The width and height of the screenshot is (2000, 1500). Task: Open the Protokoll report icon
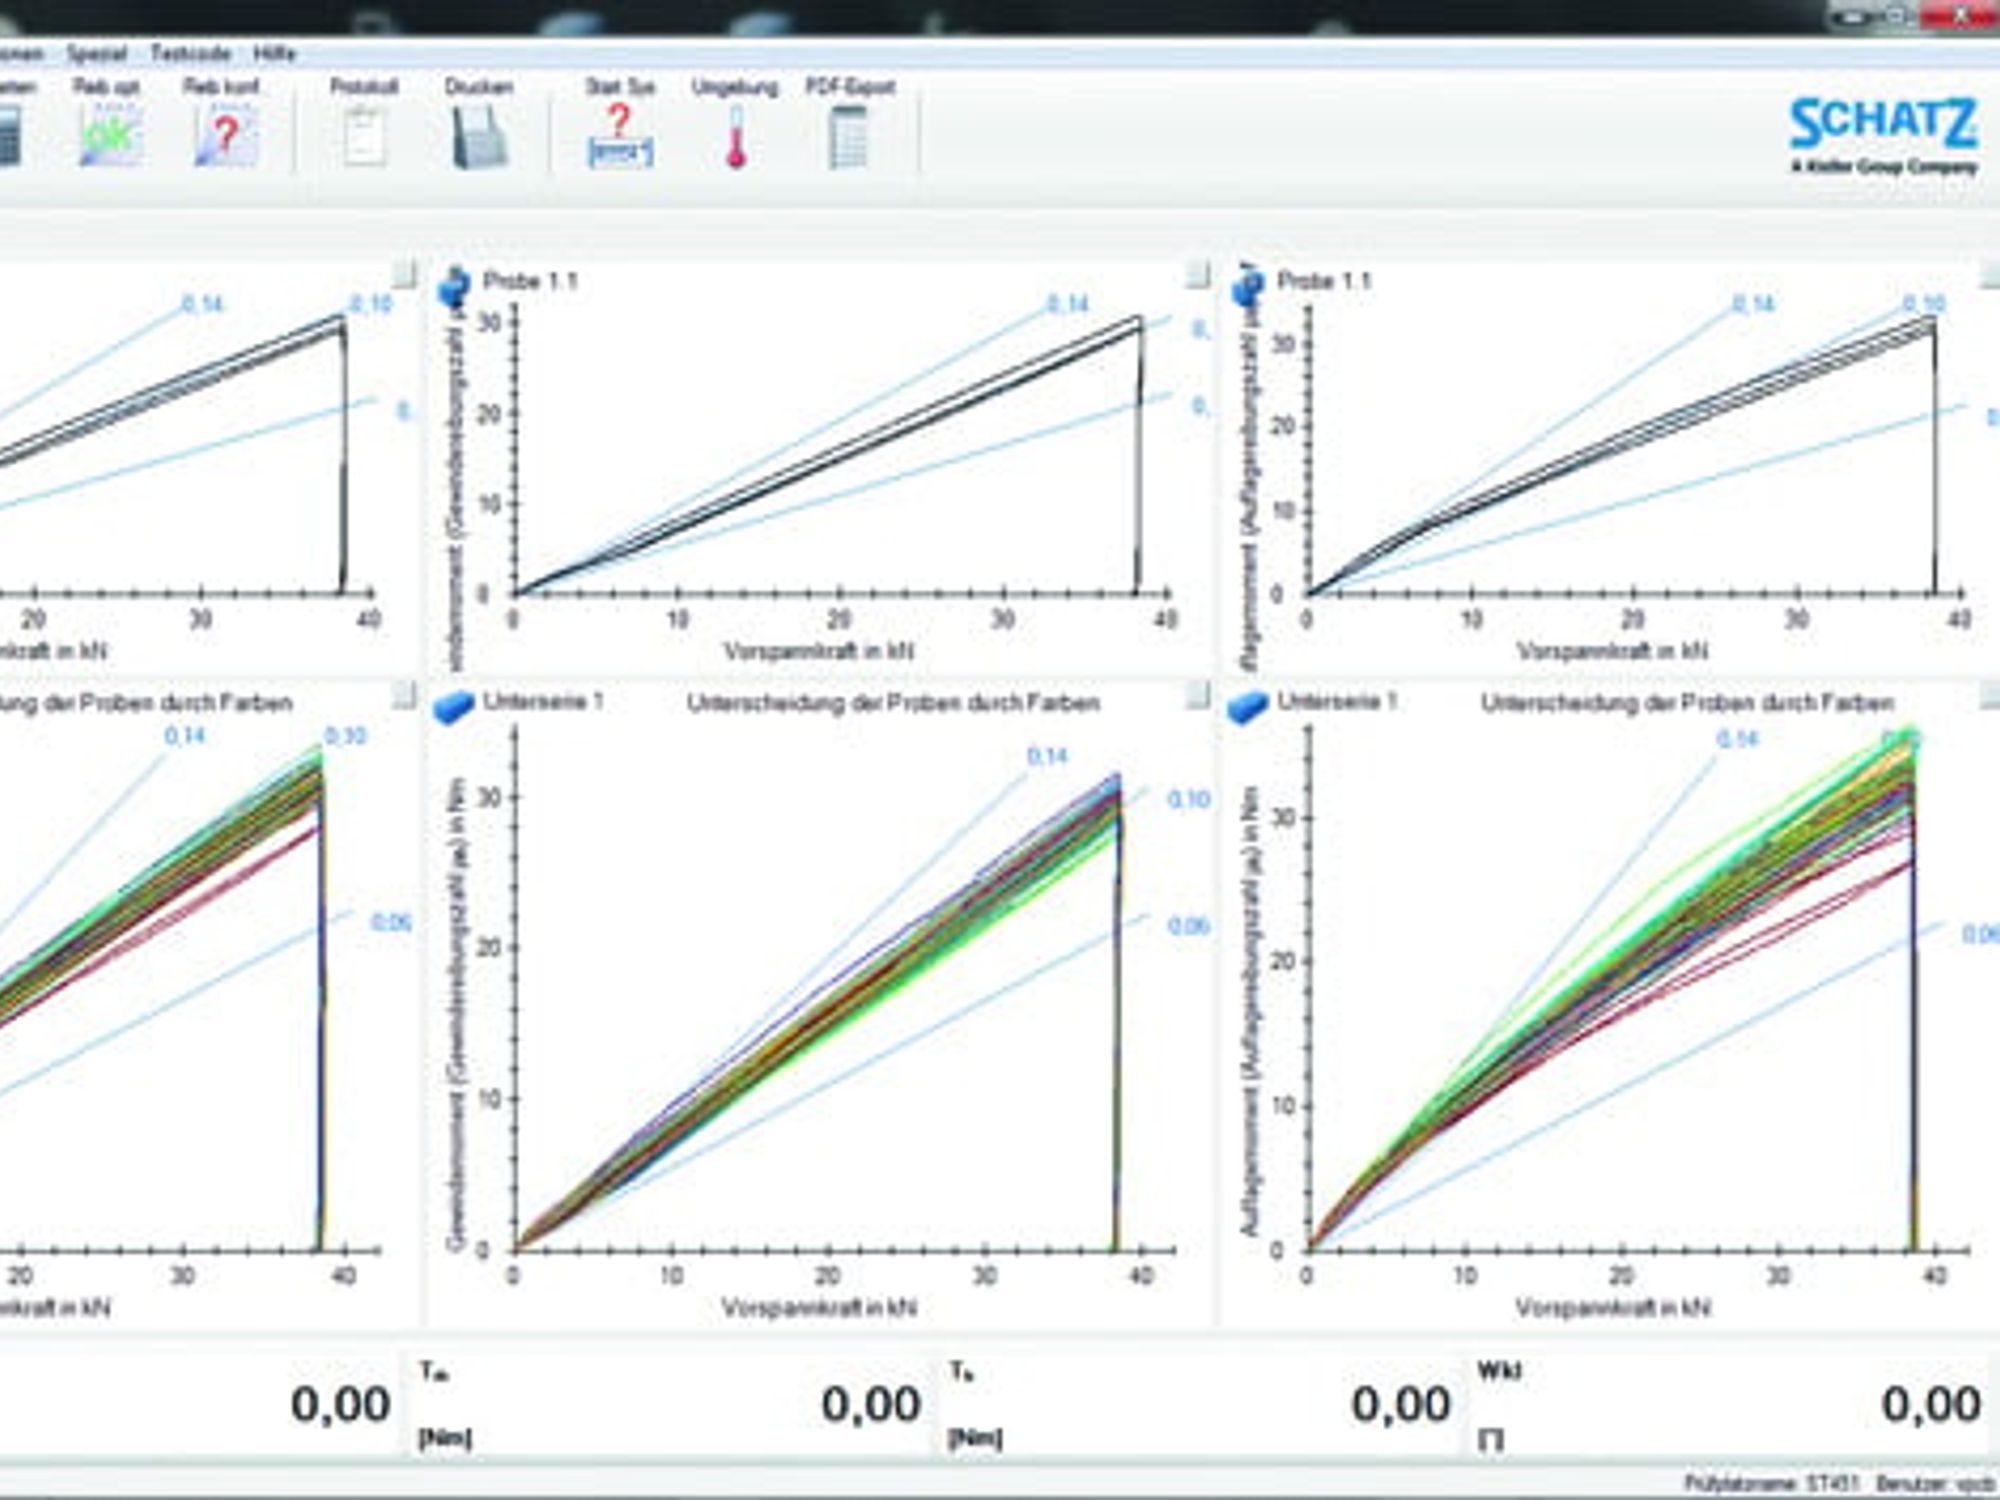tap(364, 137)
